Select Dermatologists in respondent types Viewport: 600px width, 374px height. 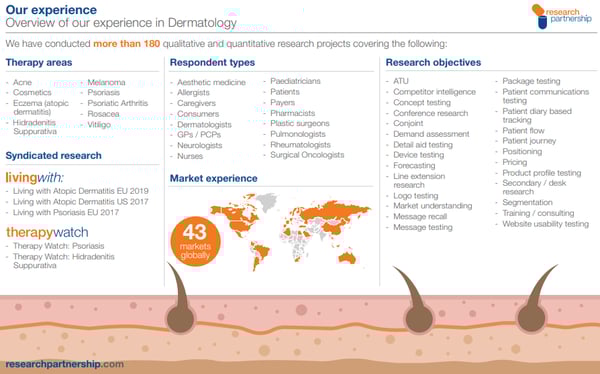[x=204, y=124]
